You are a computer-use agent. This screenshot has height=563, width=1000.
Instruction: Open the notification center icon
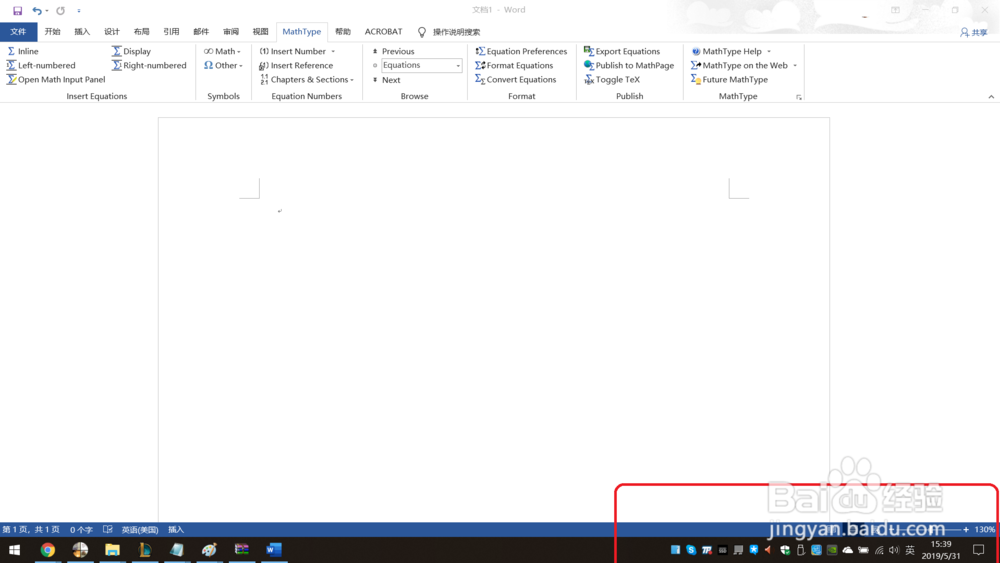pyautogui.click(x=978, y=550)
